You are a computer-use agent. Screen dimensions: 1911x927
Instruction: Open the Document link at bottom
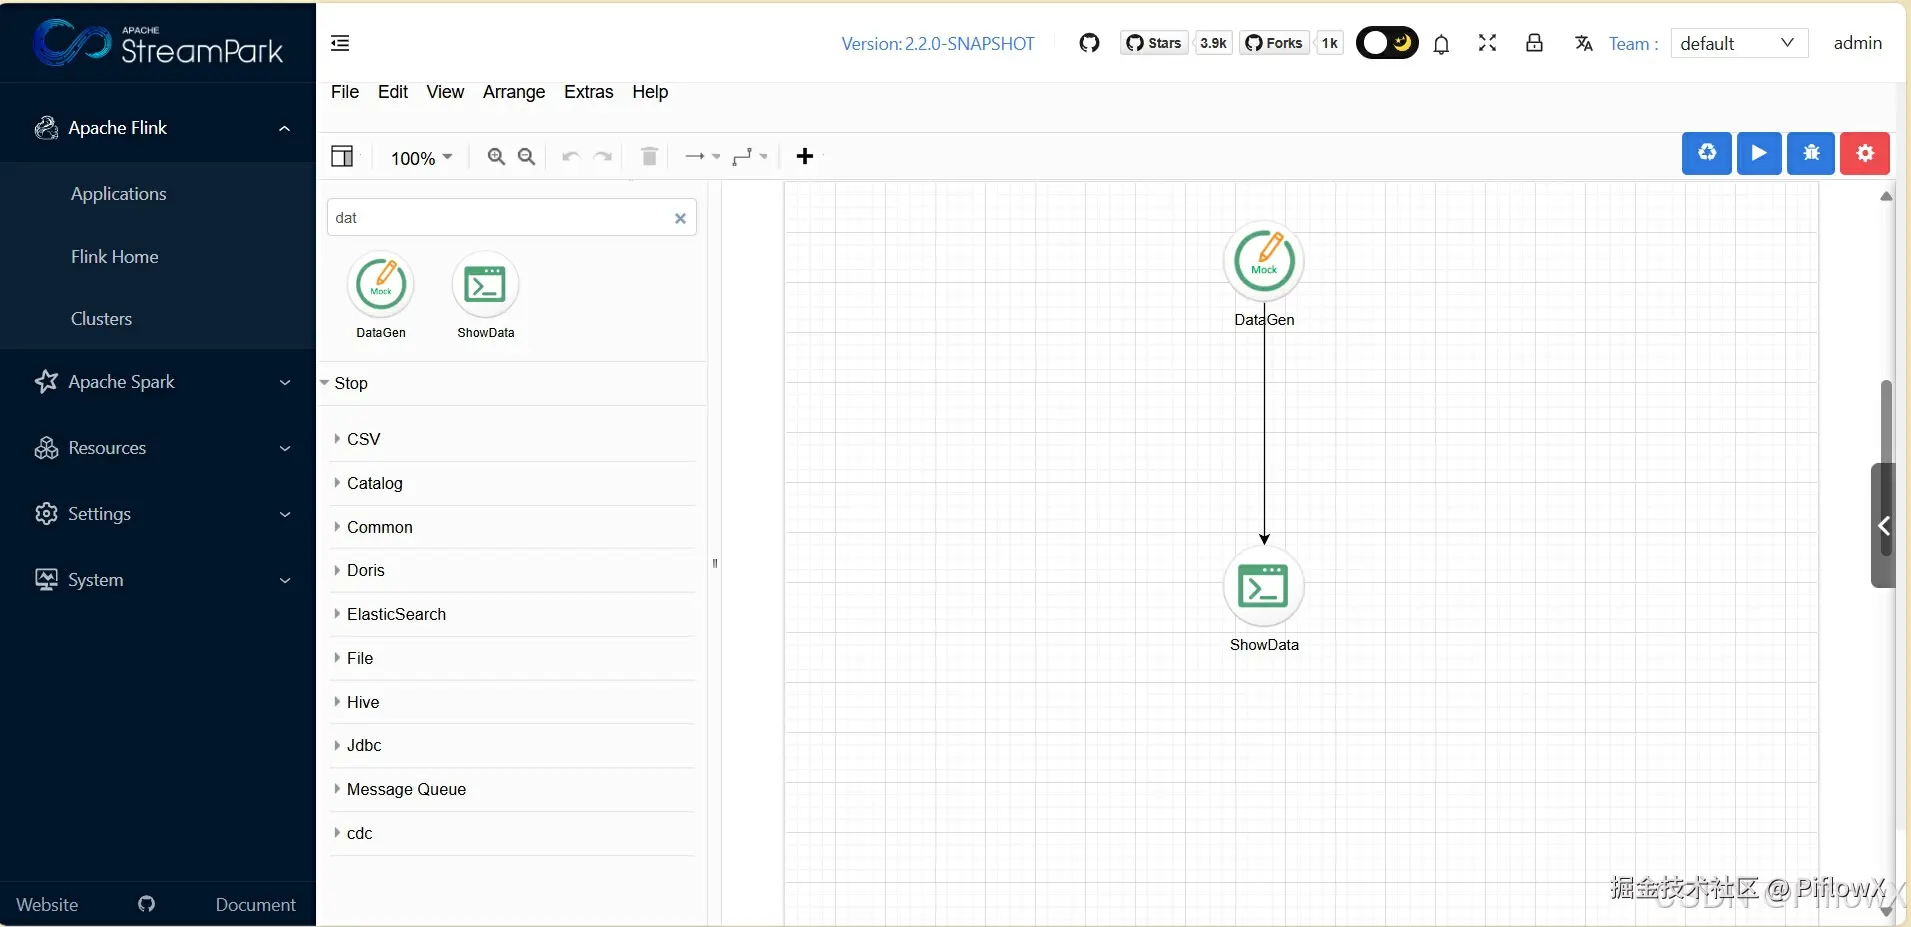point(256,904)
